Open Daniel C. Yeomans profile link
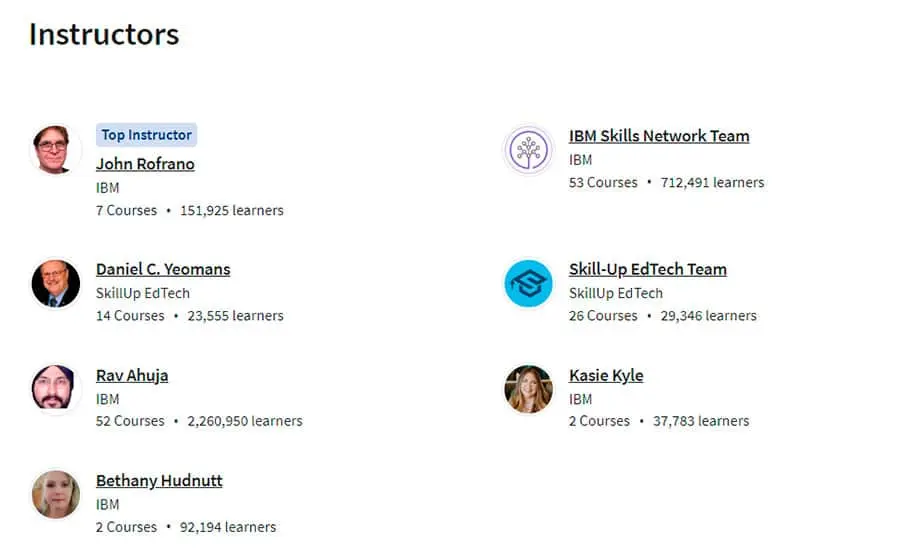This screenshot has width=900, height=557. pyautogui.click(x=163, y=269)
